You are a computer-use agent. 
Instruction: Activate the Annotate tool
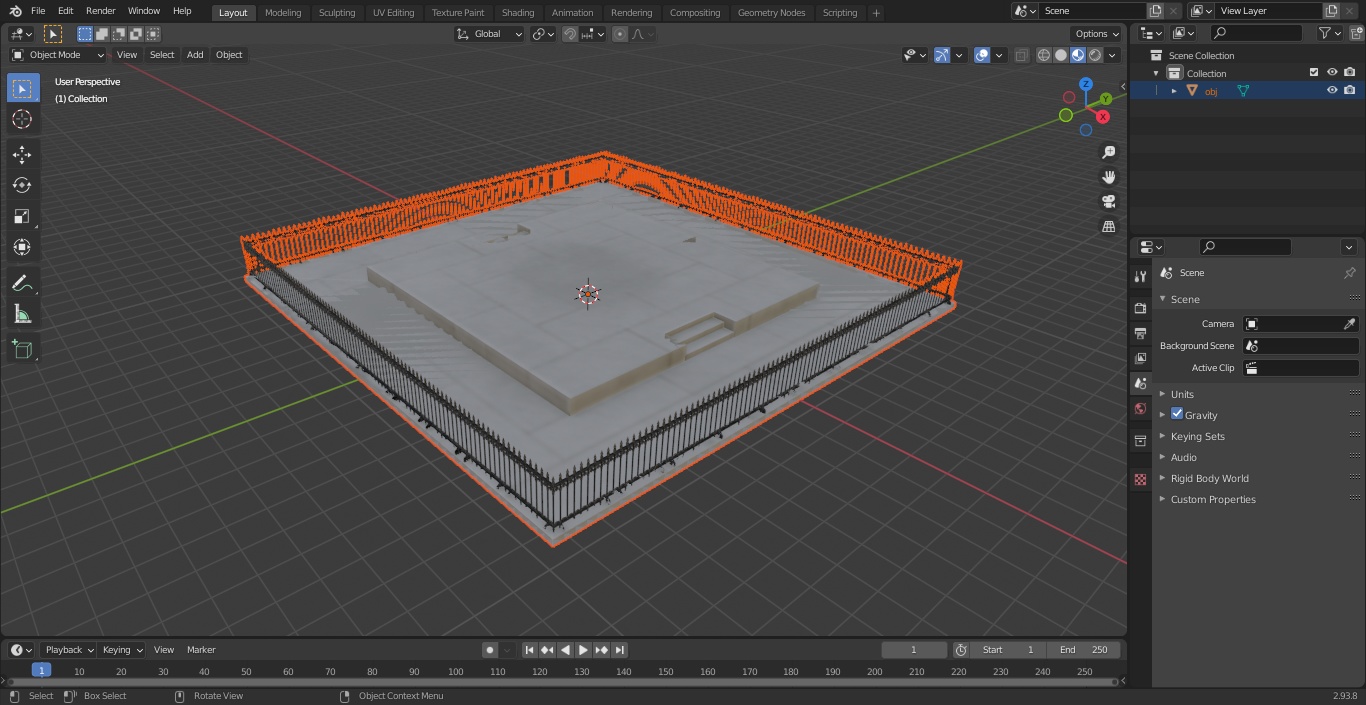point(22,284)
